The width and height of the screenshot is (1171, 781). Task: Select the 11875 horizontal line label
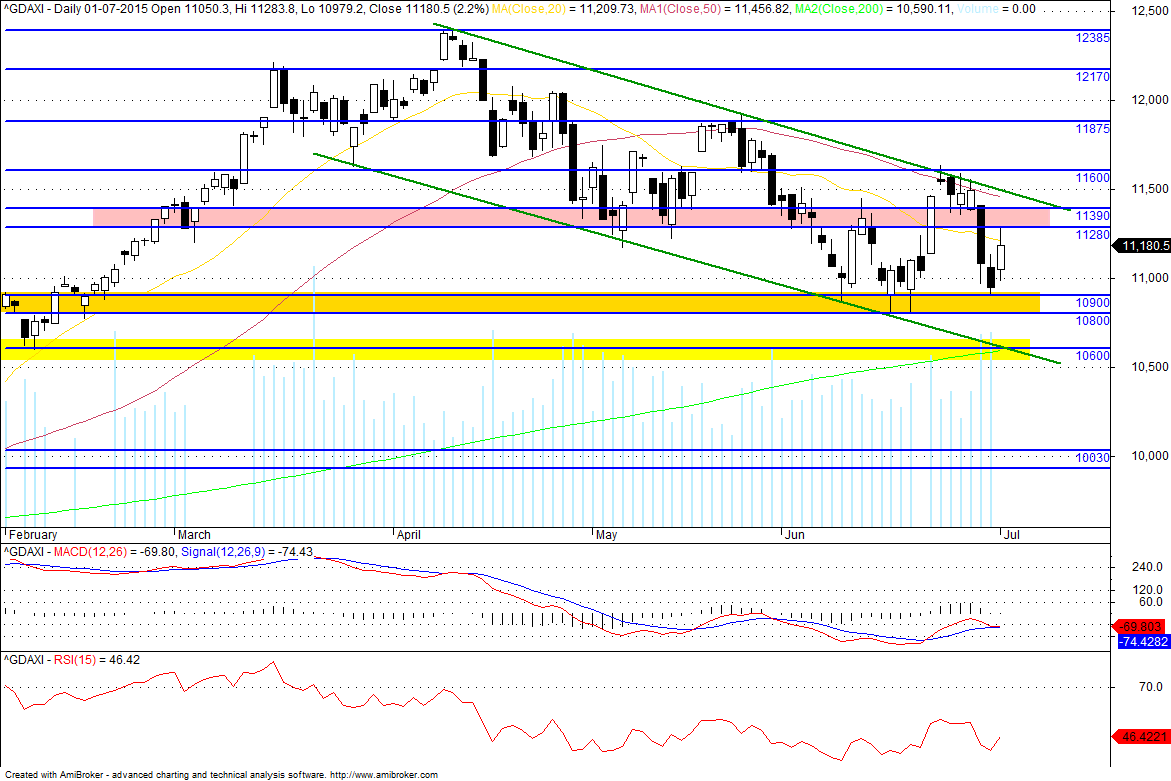tap(1092, 129)
